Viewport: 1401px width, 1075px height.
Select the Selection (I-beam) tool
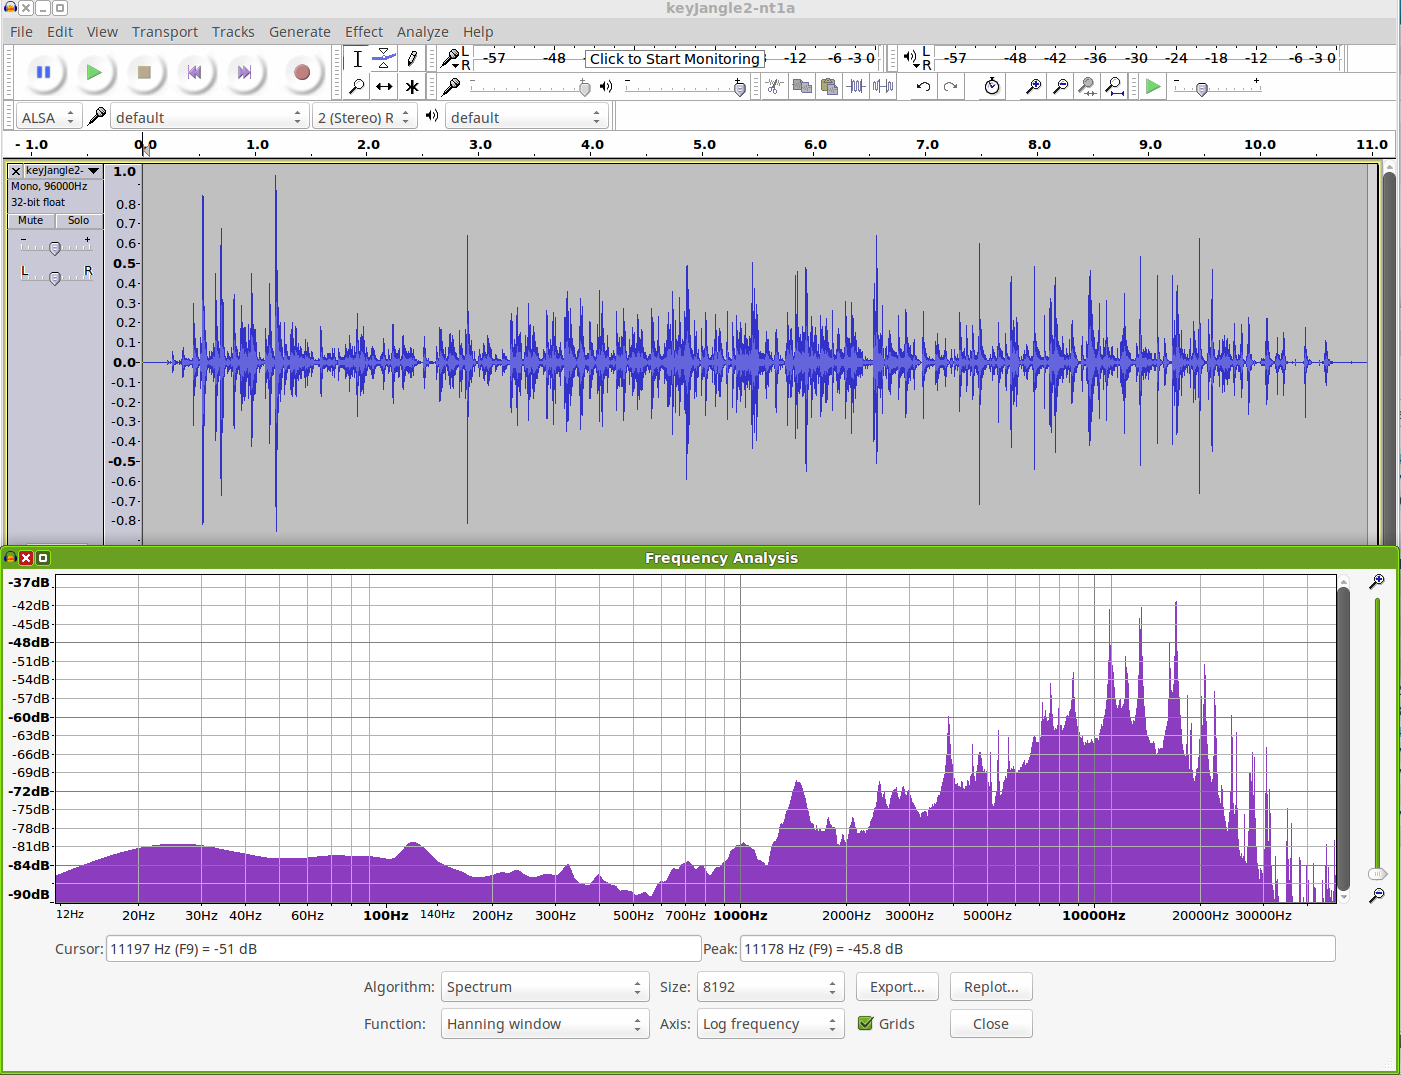tap(357, 59)
